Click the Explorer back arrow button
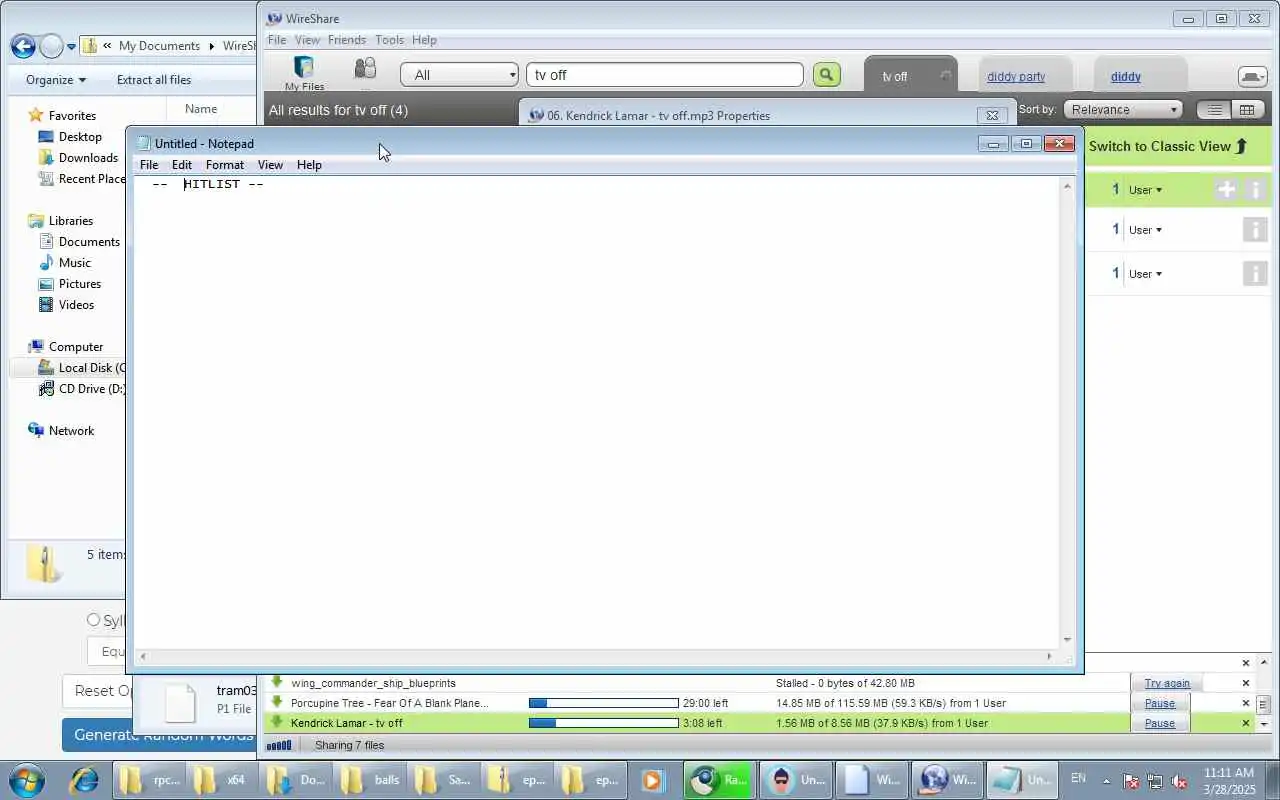Viewport: 1280px width, 800px height. coord(23,46)
